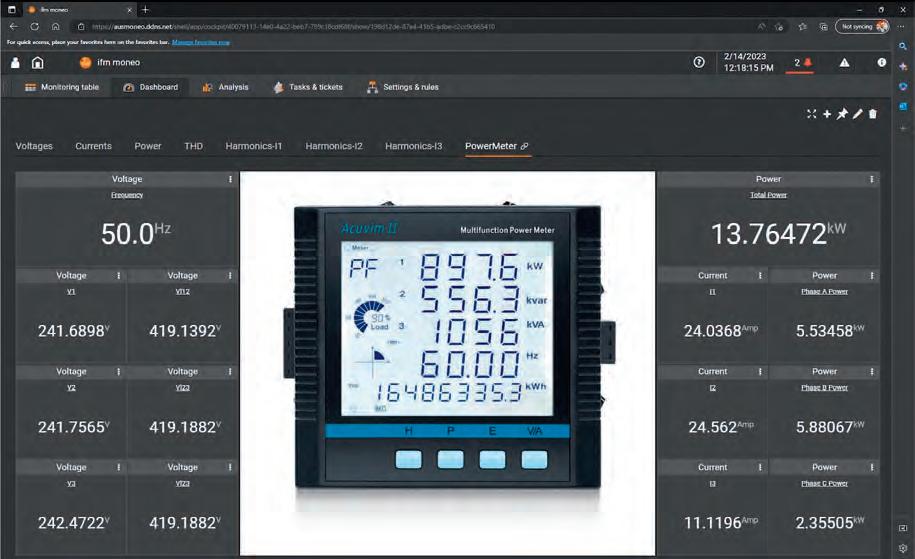Open the ifm moneo logo
Screen dimensions: 915x559
[86, 62]
